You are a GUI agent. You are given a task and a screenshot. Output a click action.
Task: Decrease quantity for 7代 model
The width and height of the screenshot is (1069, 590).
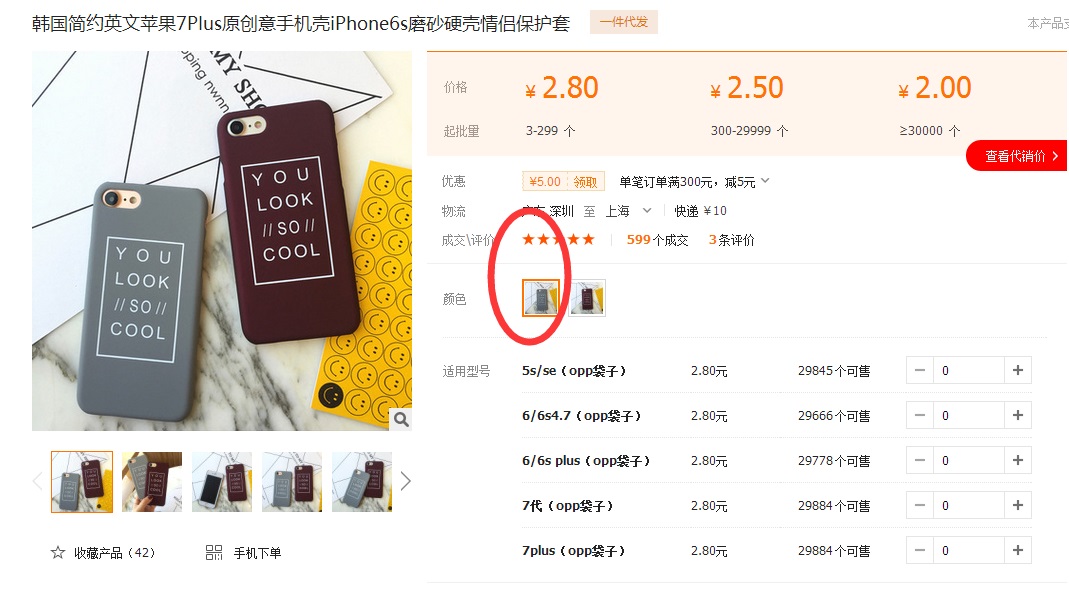(920, 505)
